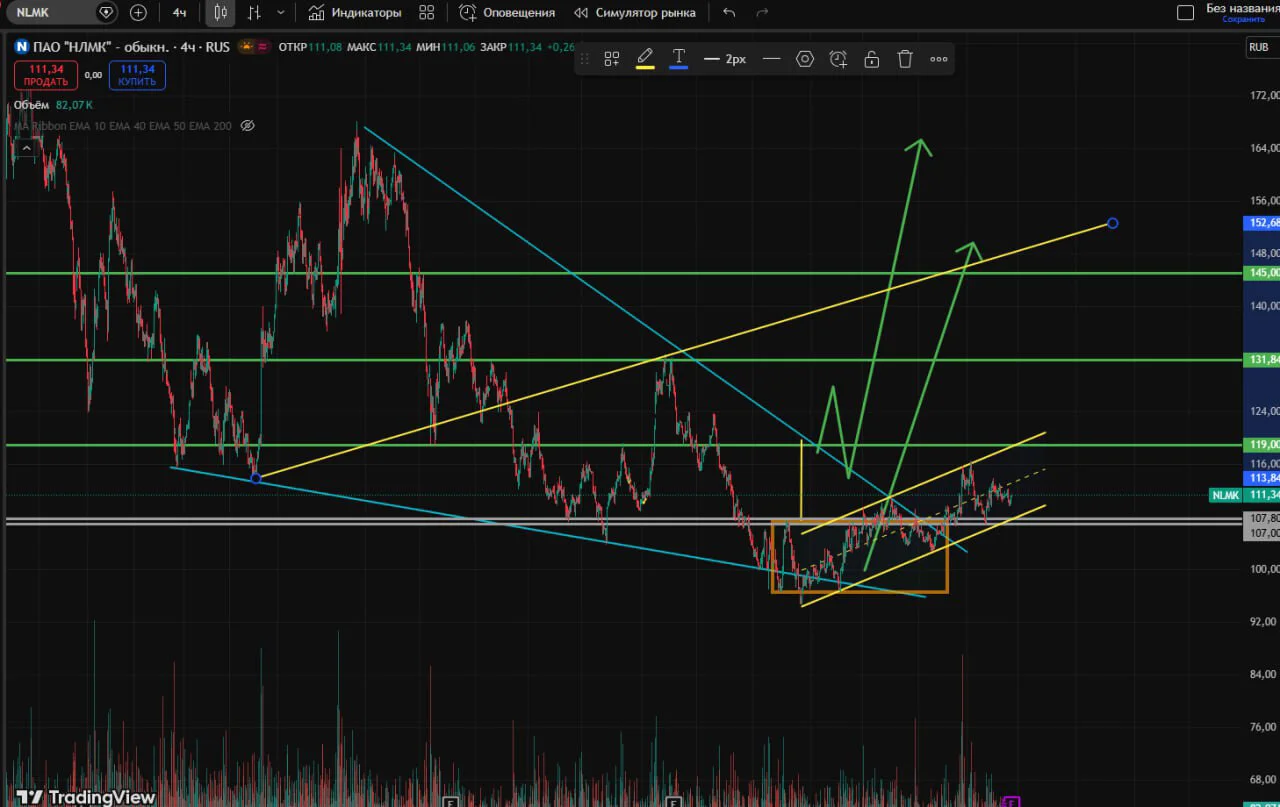Open the RUB currency selector
This screenshot has width=1280, height=807.
click(x=1258, y=46)
